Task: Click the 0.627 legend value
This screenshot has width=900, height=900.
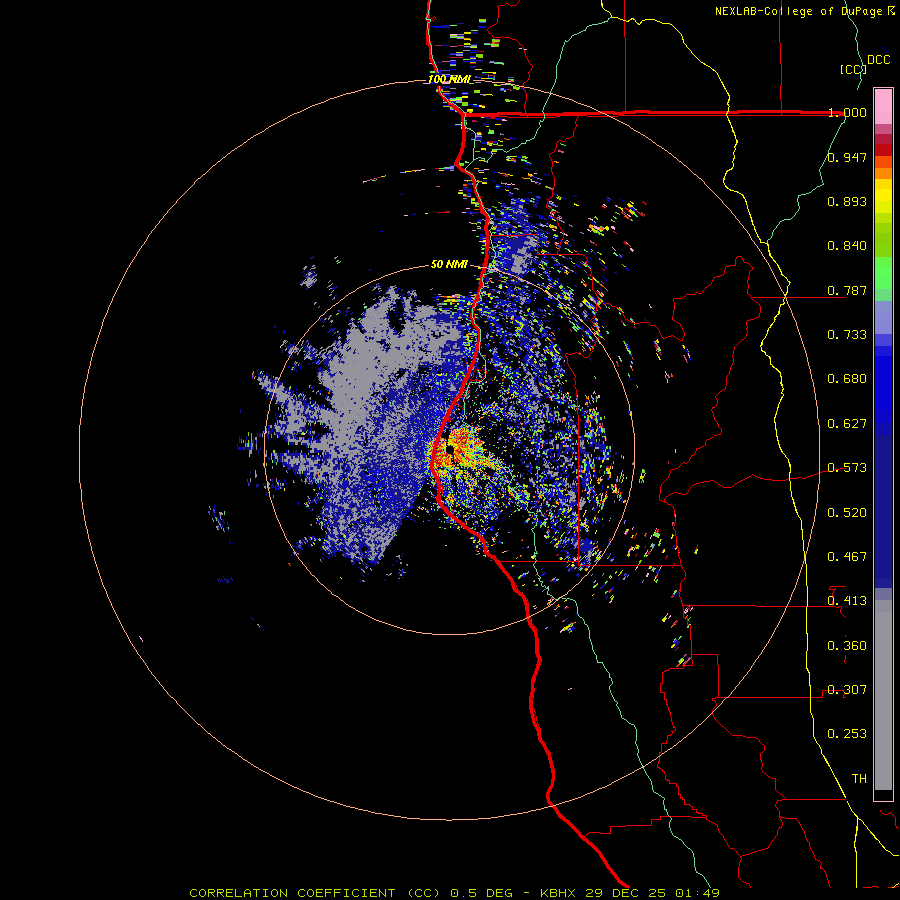Action: [847, 424]
